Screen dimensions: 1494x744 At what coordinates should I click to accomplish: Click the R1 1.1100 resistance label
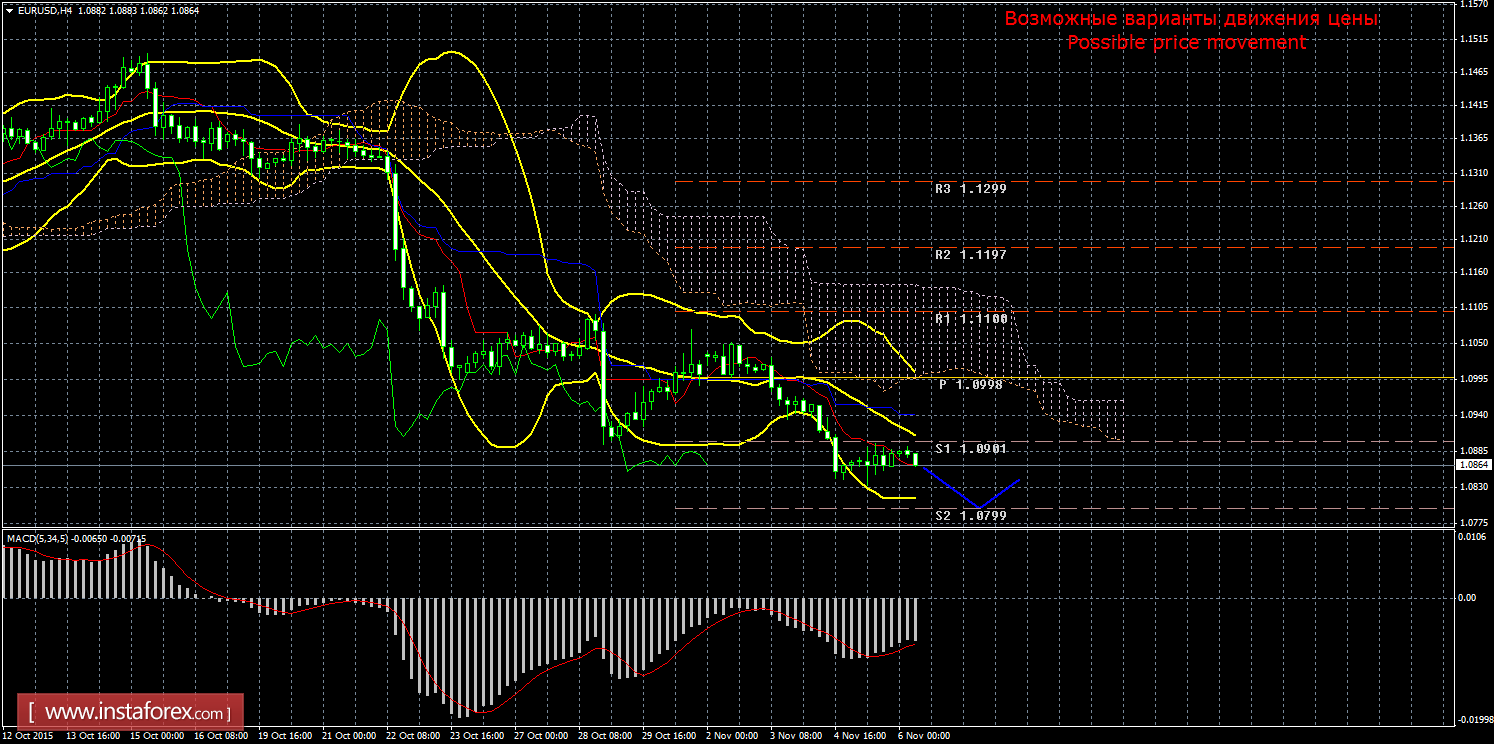(970, 318)
